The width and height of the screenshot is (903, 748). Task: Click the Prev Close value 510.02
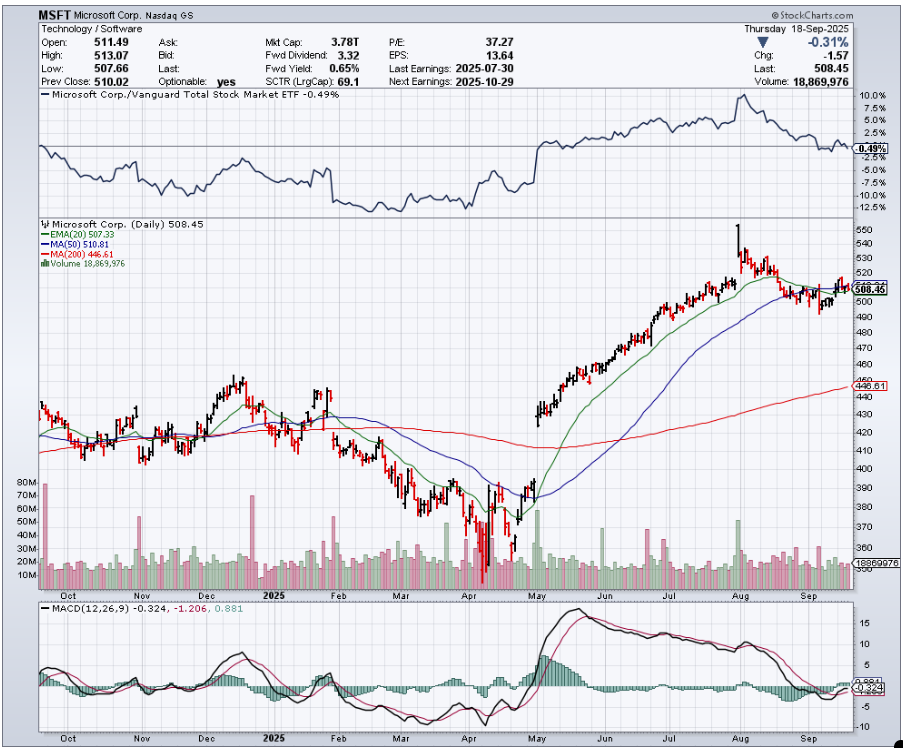click(111, 82)
